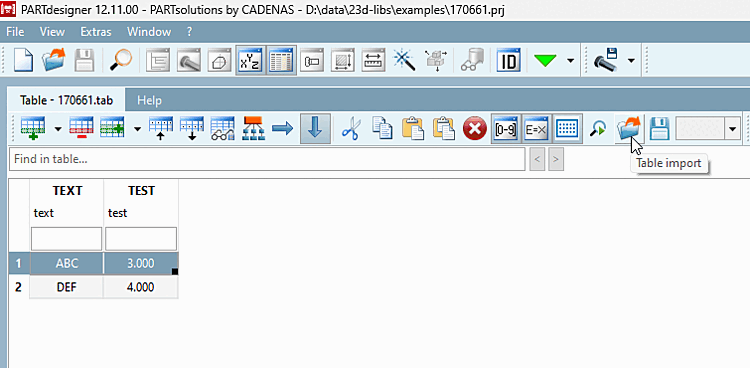This screenshot has height=368, width=750.
Task: Click the 3D block arrows transform icon
Action: click(435, 61)
